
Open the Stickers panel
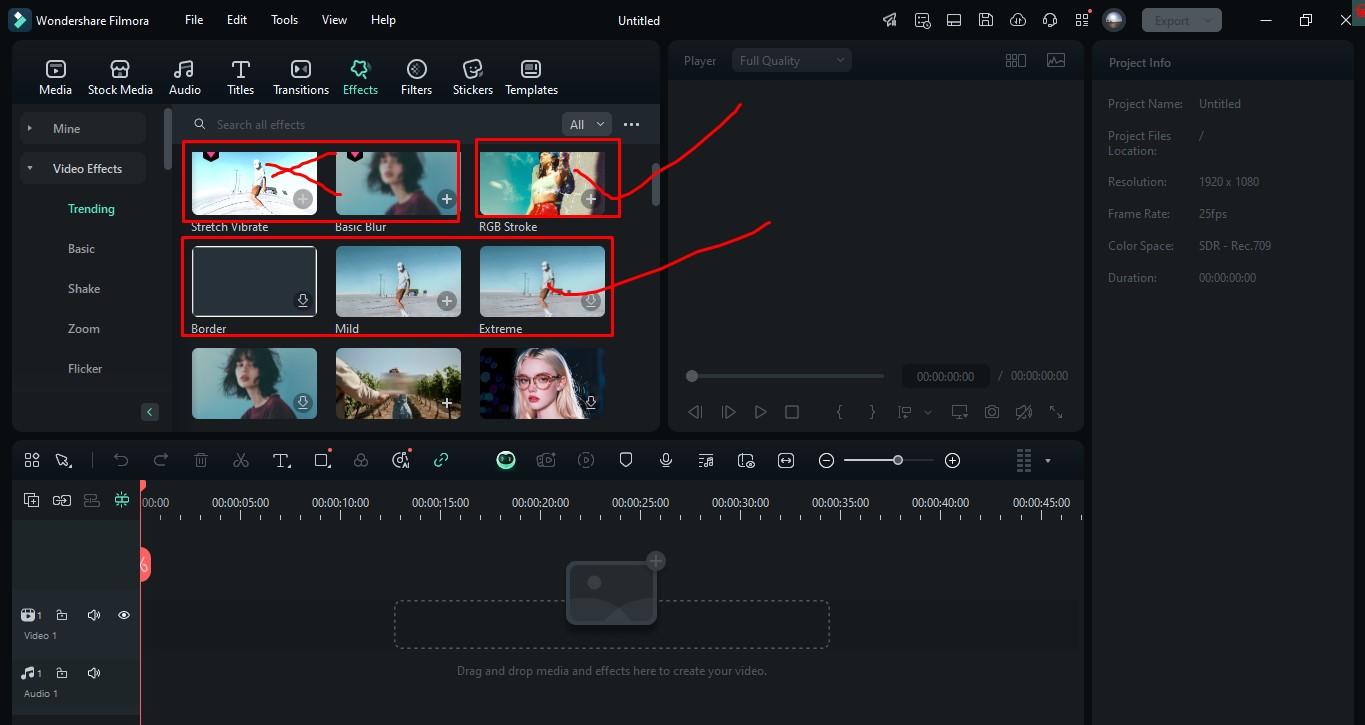(x=472, y=77)
